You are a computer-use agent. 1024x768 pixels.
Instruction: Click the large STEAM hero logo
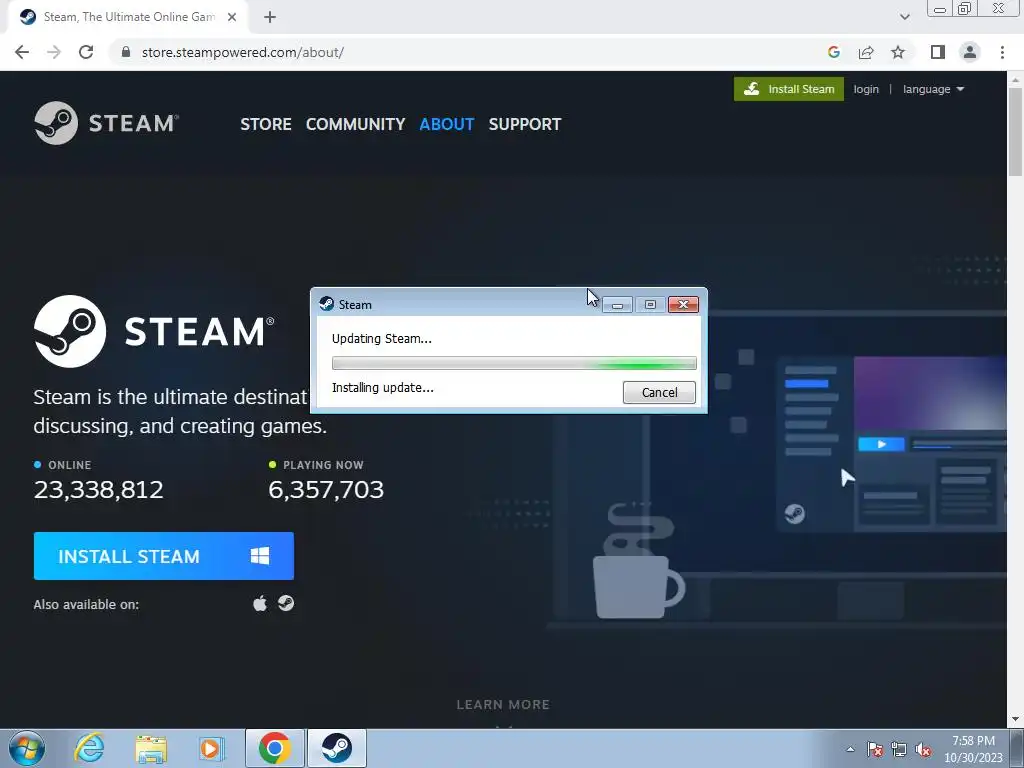point(154,331)
